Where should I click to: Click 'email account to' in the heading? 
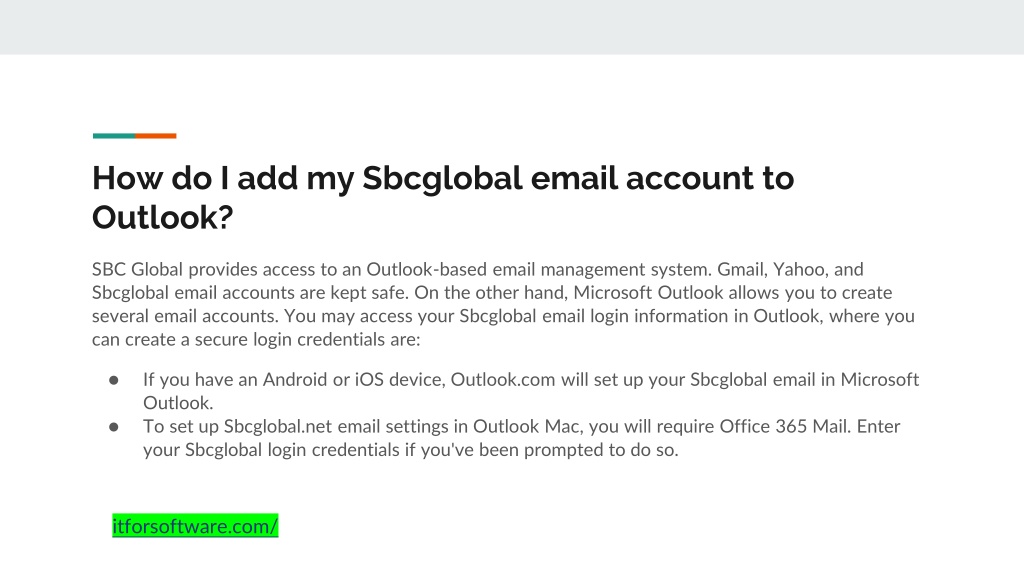(x=662, y=178)
